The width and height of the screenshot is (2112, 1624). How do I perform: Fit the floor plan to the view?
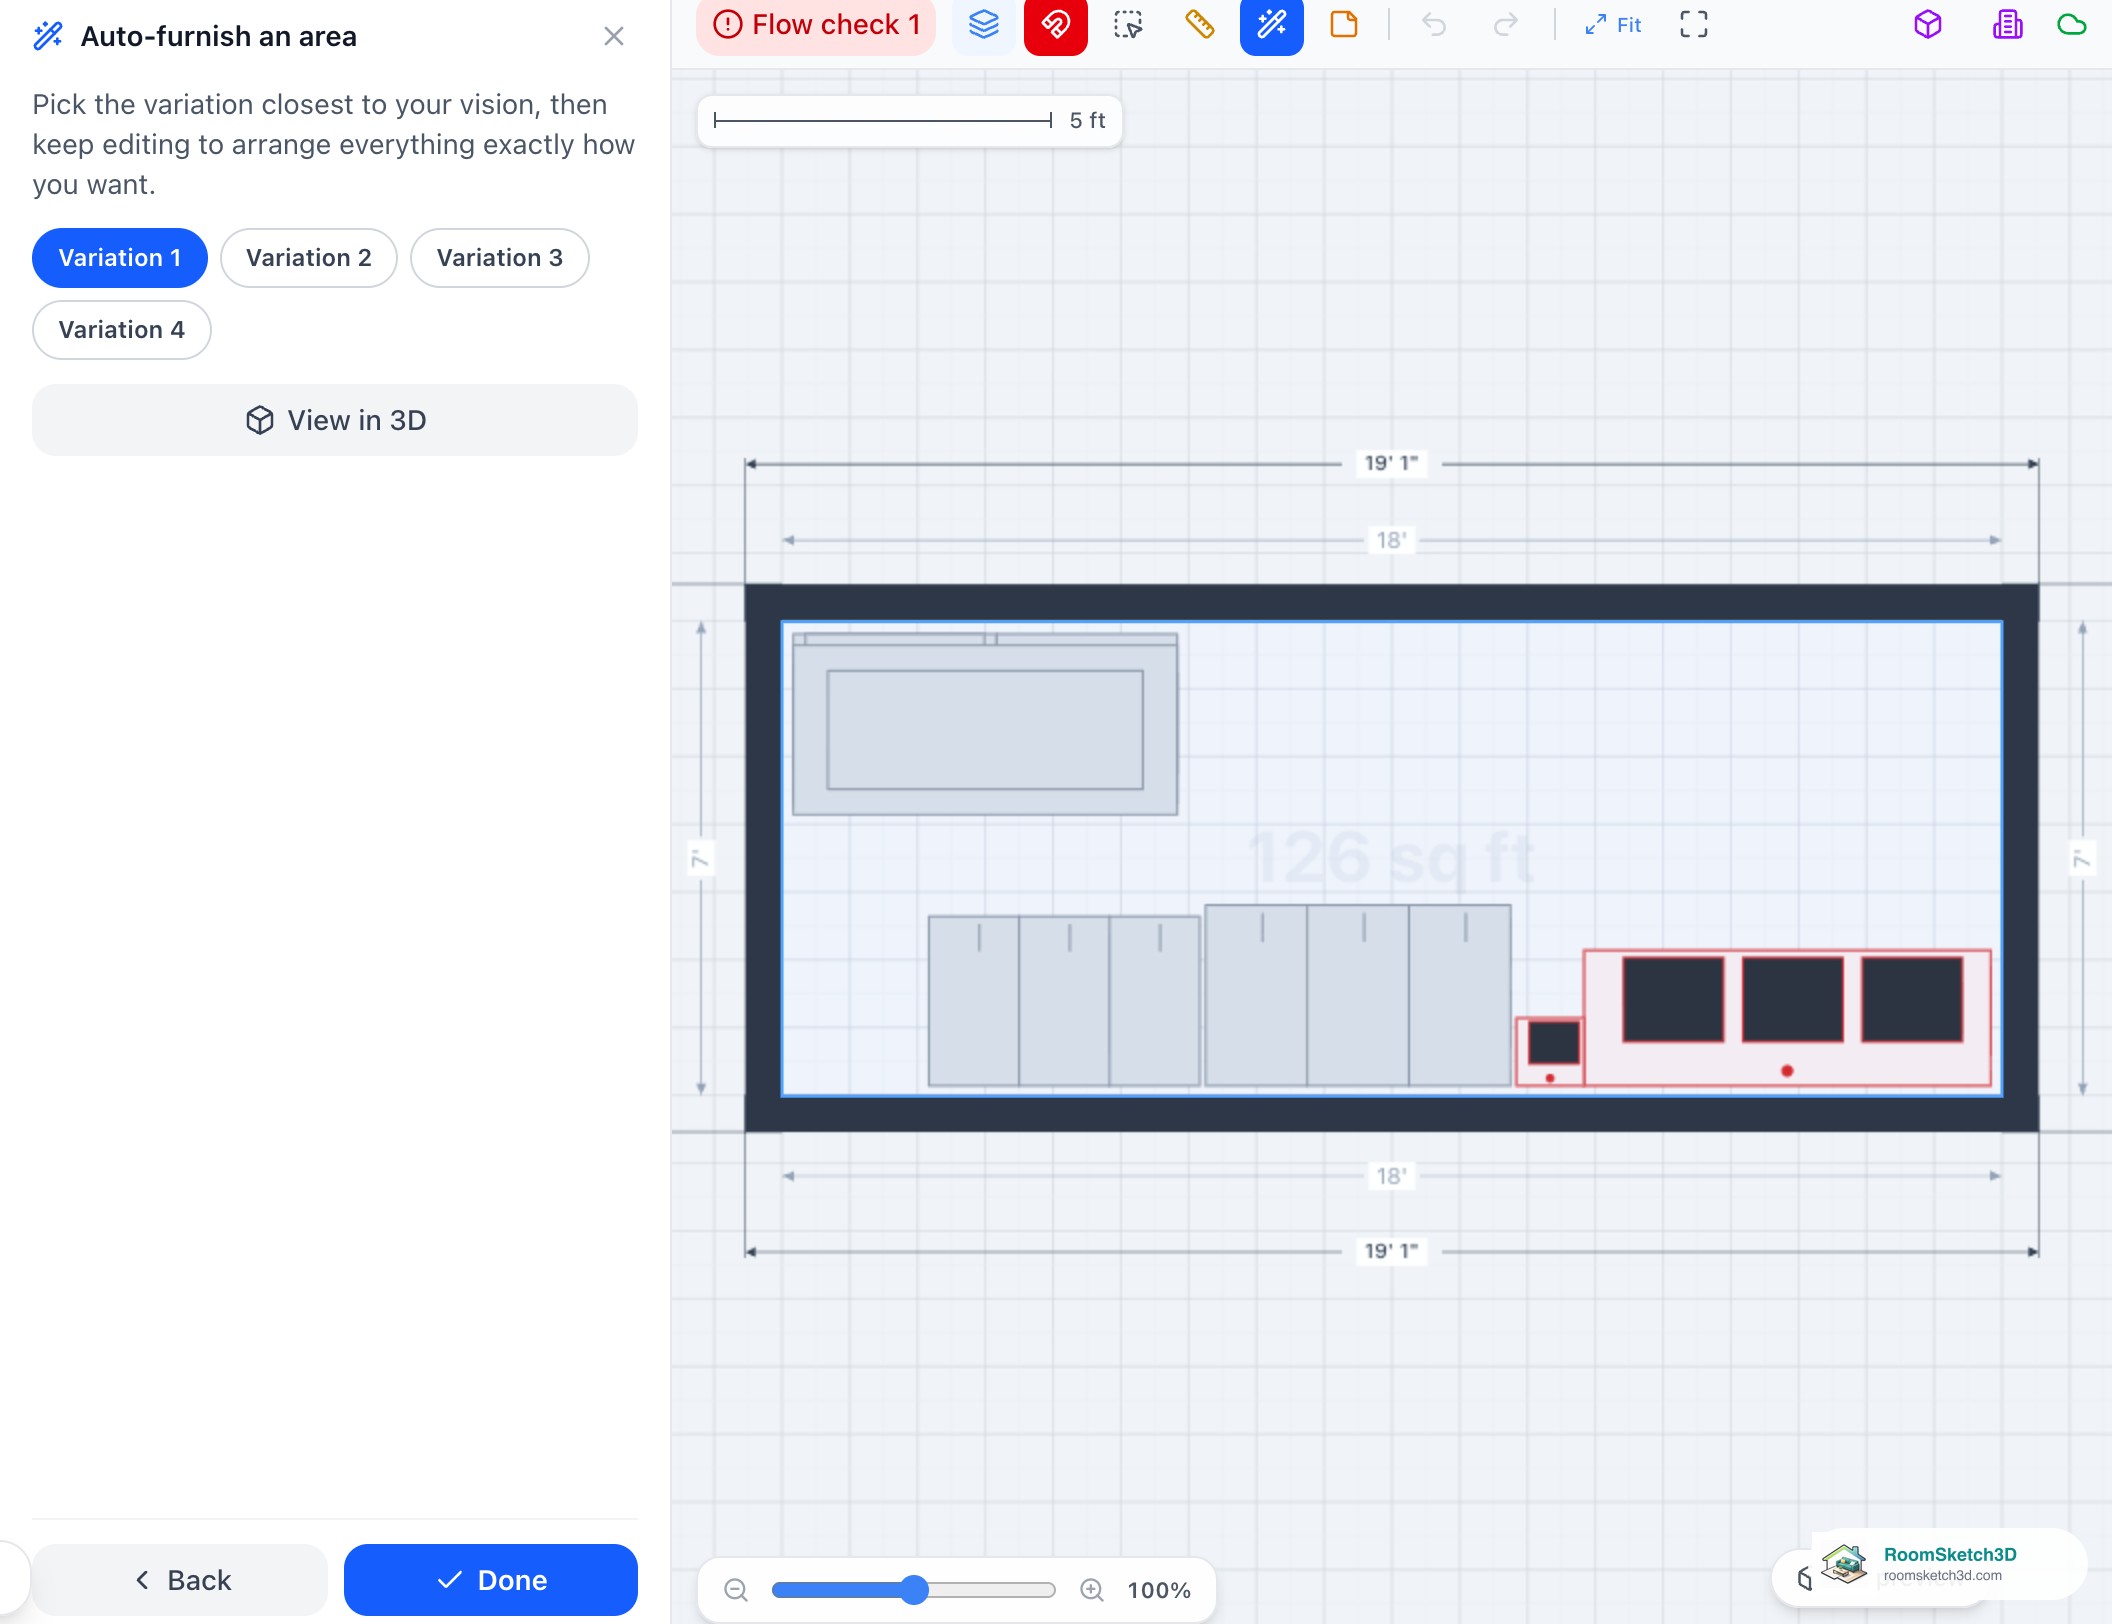click(1613, 25)
